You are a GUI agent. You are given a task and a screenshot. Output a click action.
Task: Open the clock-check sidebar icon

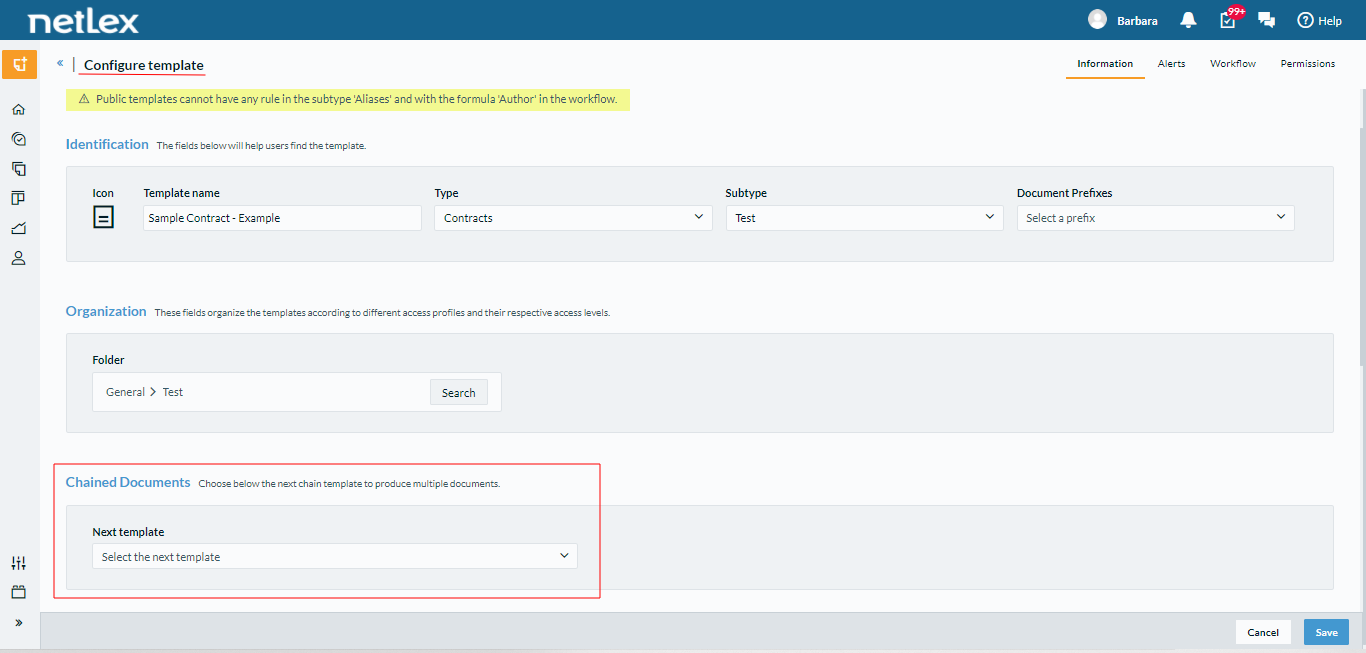point(18,139)
